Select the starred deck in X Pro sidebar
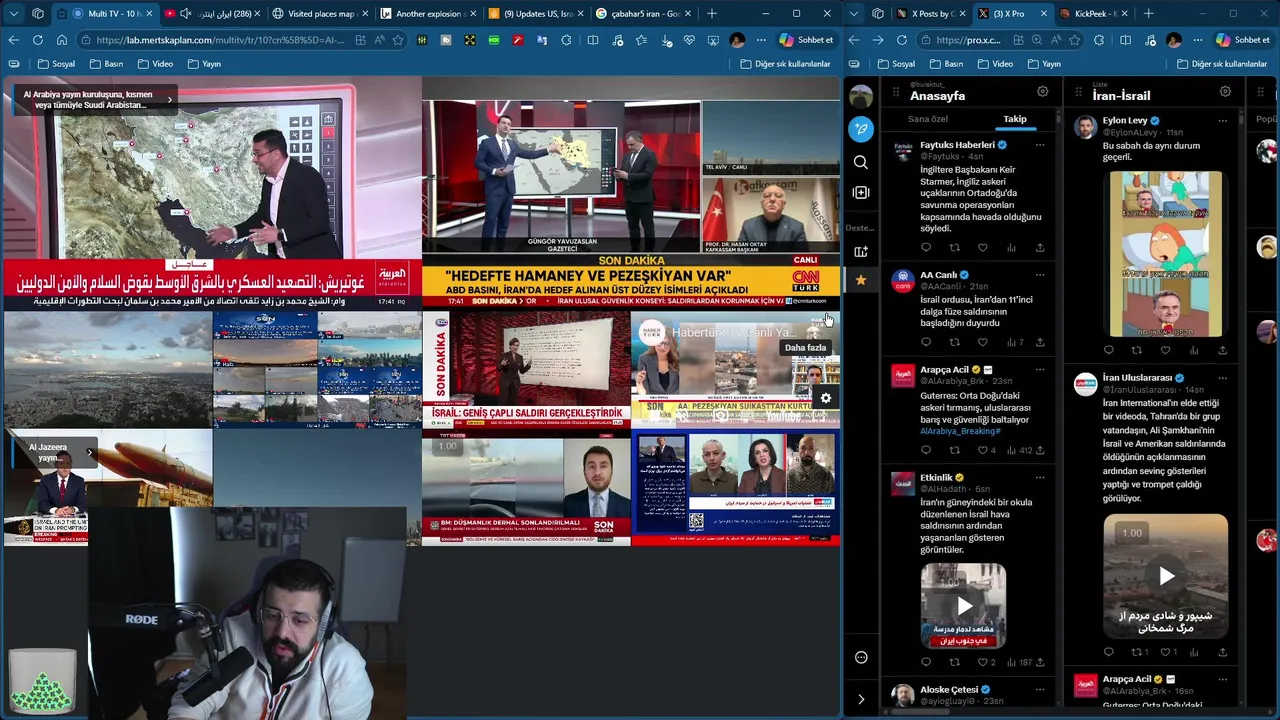This screenshot has width=1280, height=720. point(861,280)
